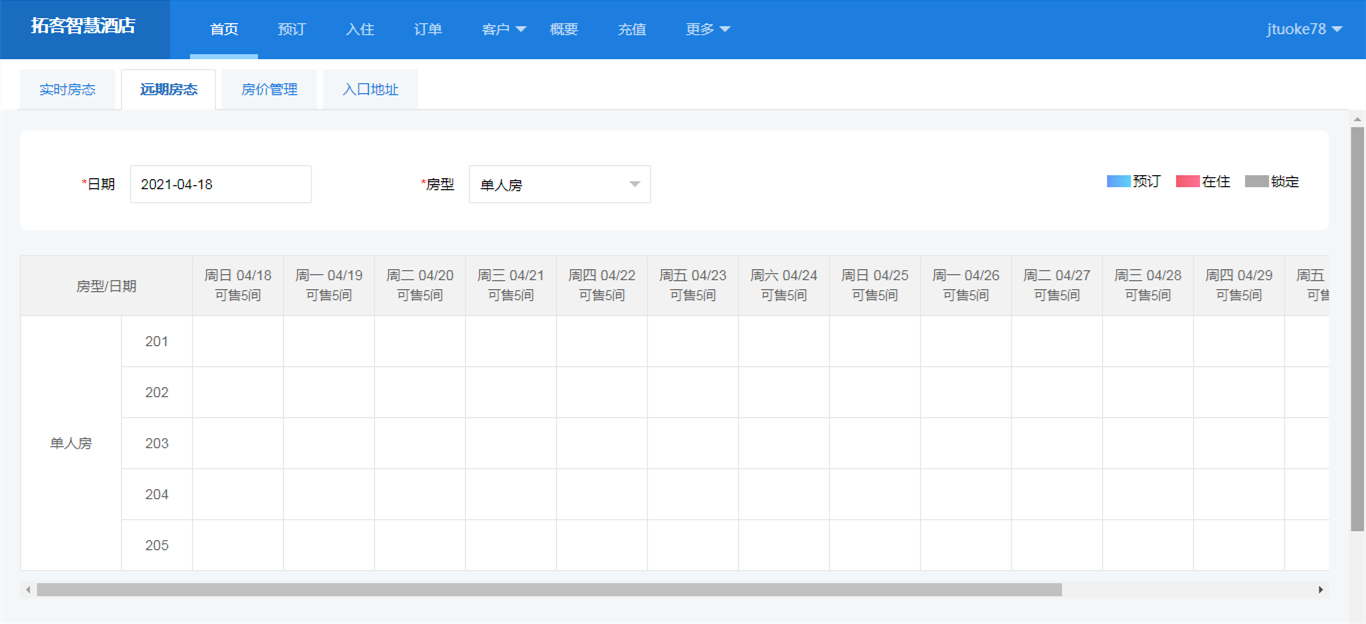This screenshot has width=1366, height=624.
Task: Select room 202 cell under 04/20
Action: click(420, 392)
